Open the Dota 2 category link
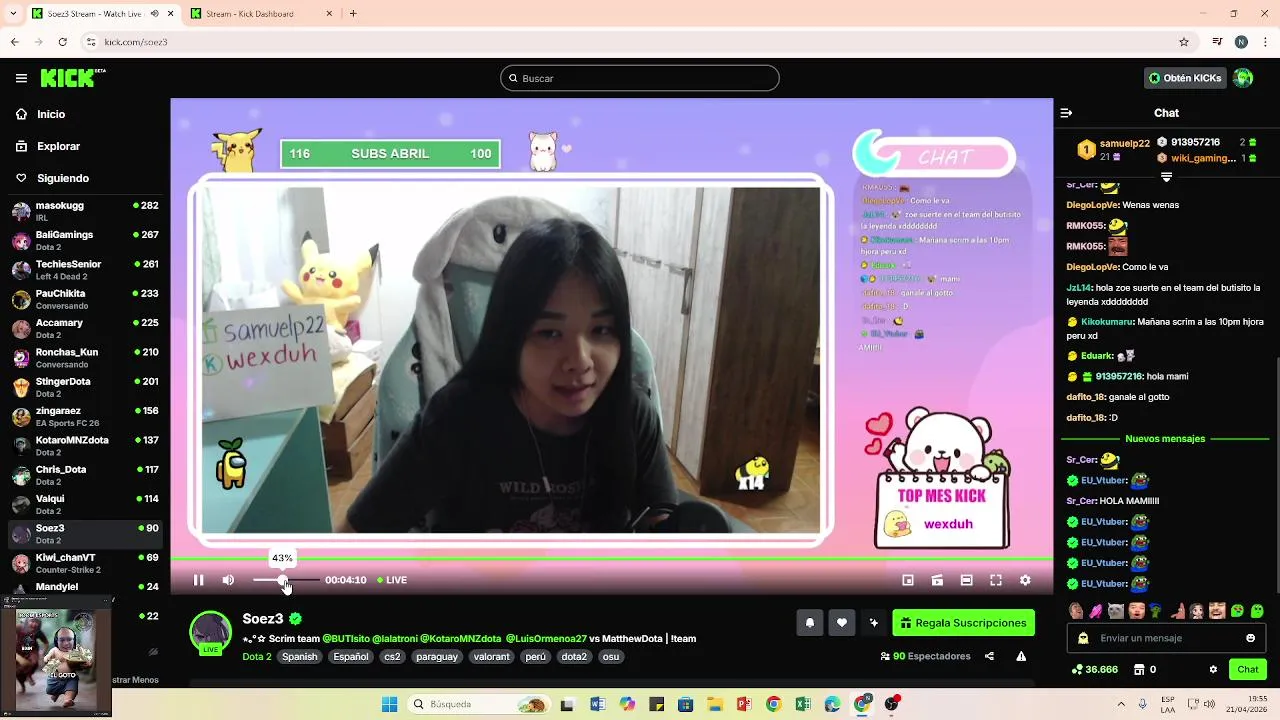 coord(257,657)
